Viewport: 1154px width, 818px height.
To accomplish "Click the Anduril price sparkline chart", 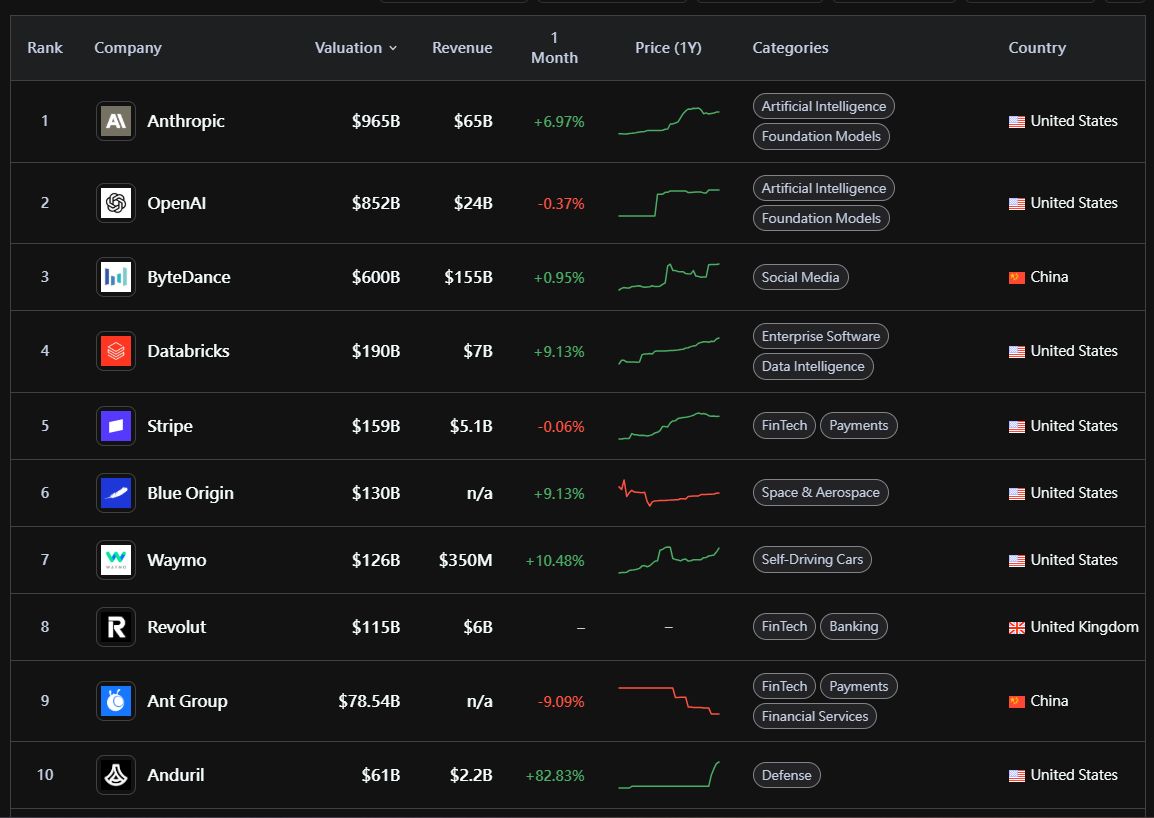I will coord(669,775).
